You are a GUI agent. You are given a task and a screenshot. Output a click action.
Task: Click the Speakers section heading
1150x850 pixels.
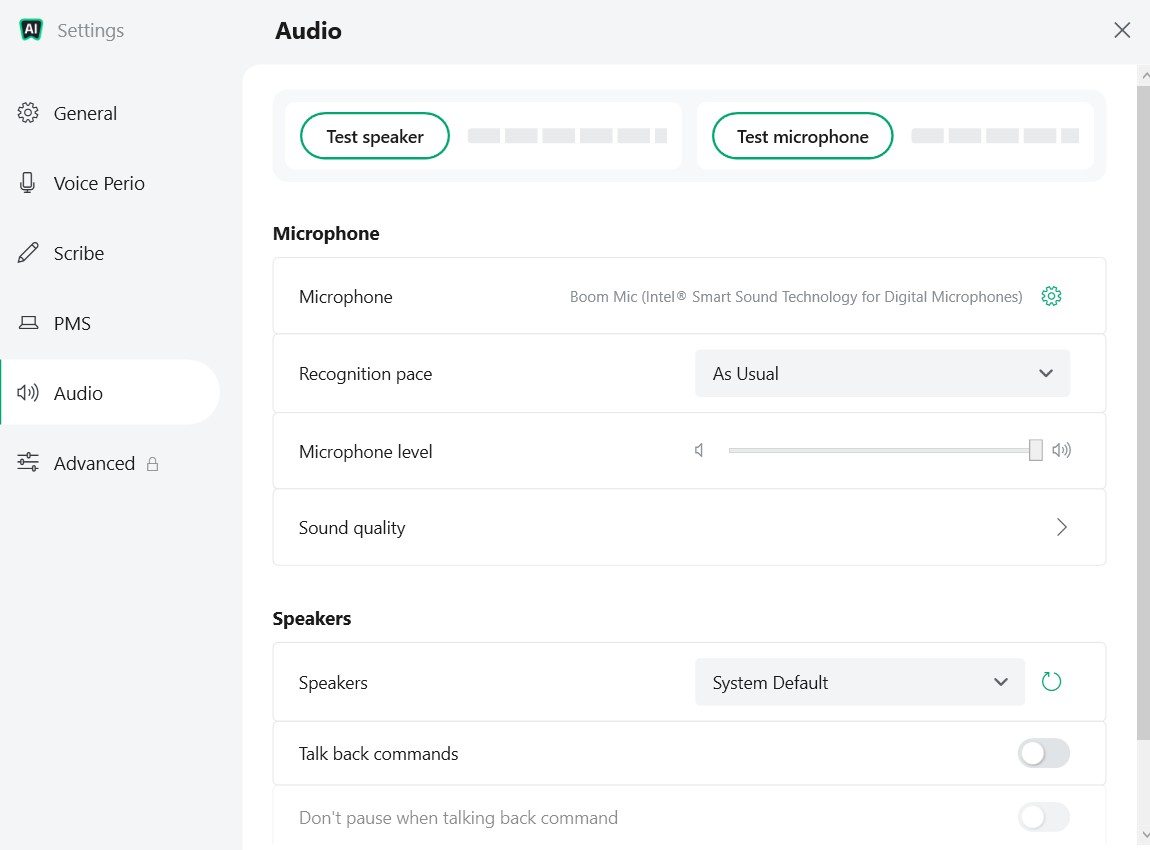click(312, 618)
